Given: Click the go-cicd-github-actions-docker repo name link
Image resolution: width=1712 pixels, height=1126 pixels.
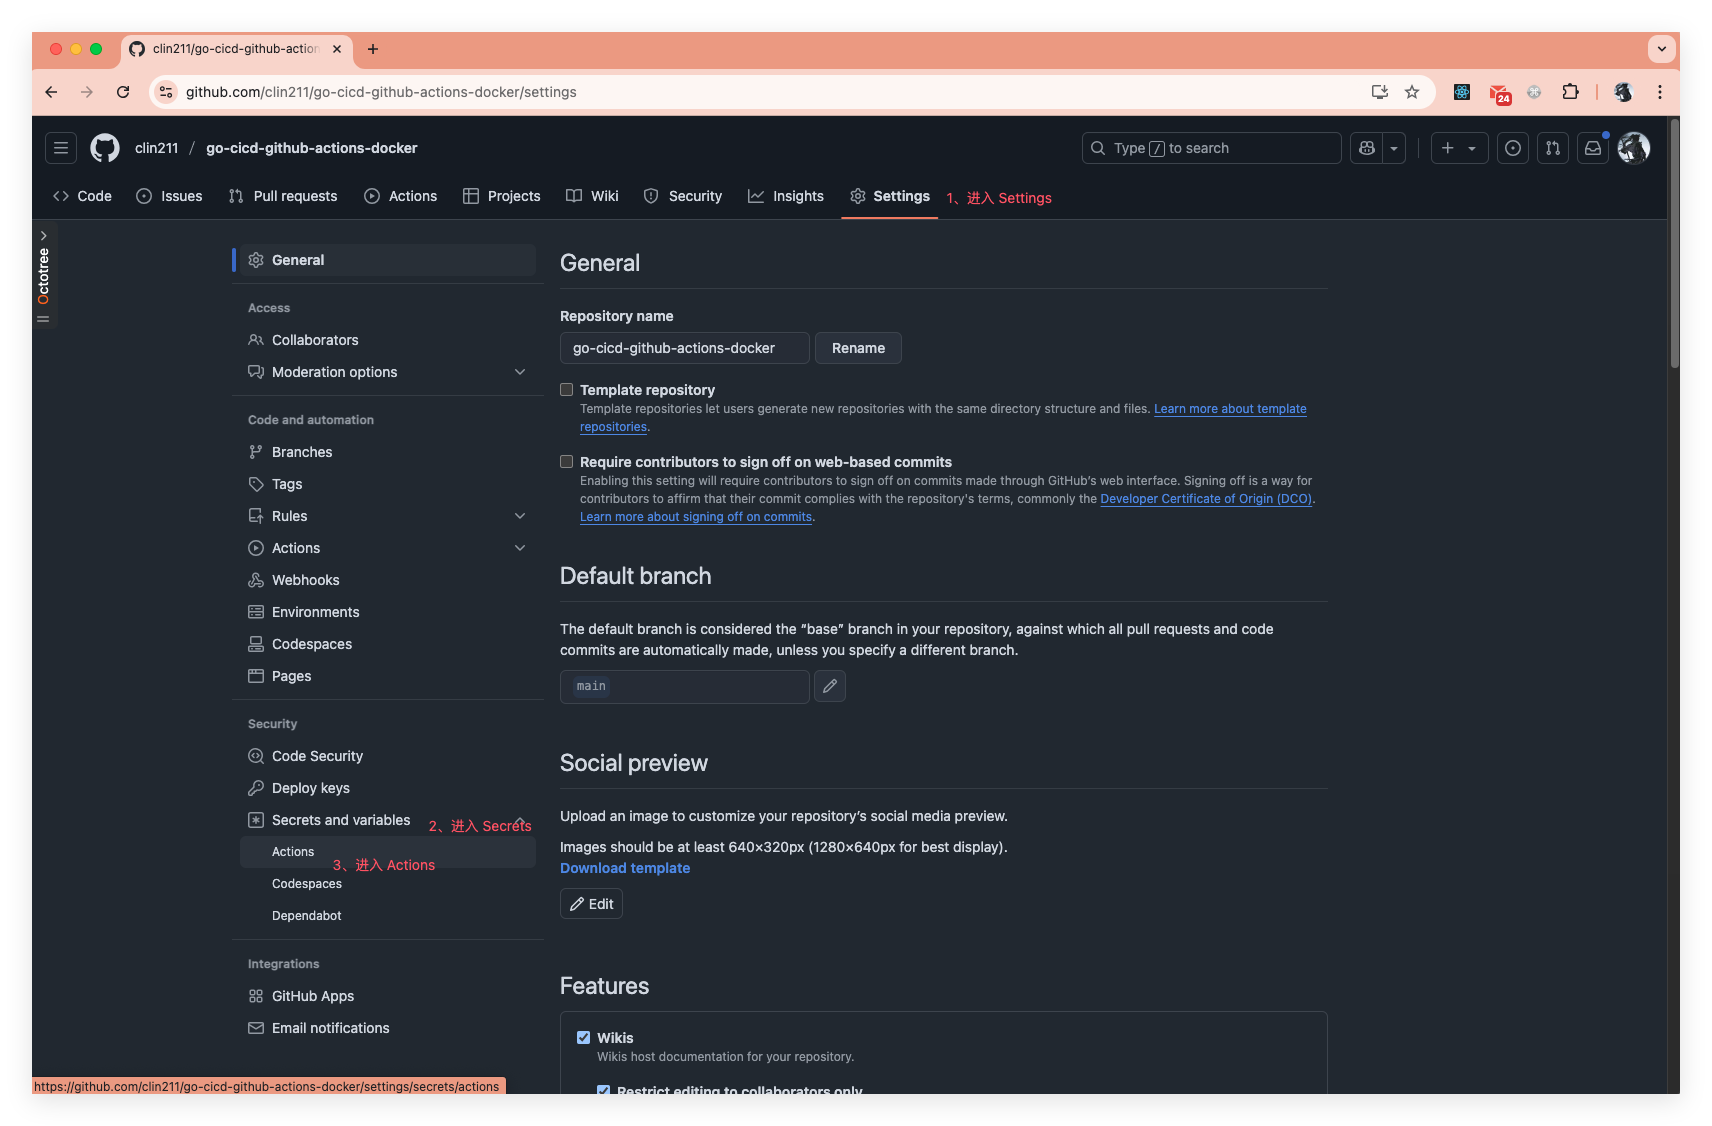Looking at the screenshot, I should click(312, 148).
